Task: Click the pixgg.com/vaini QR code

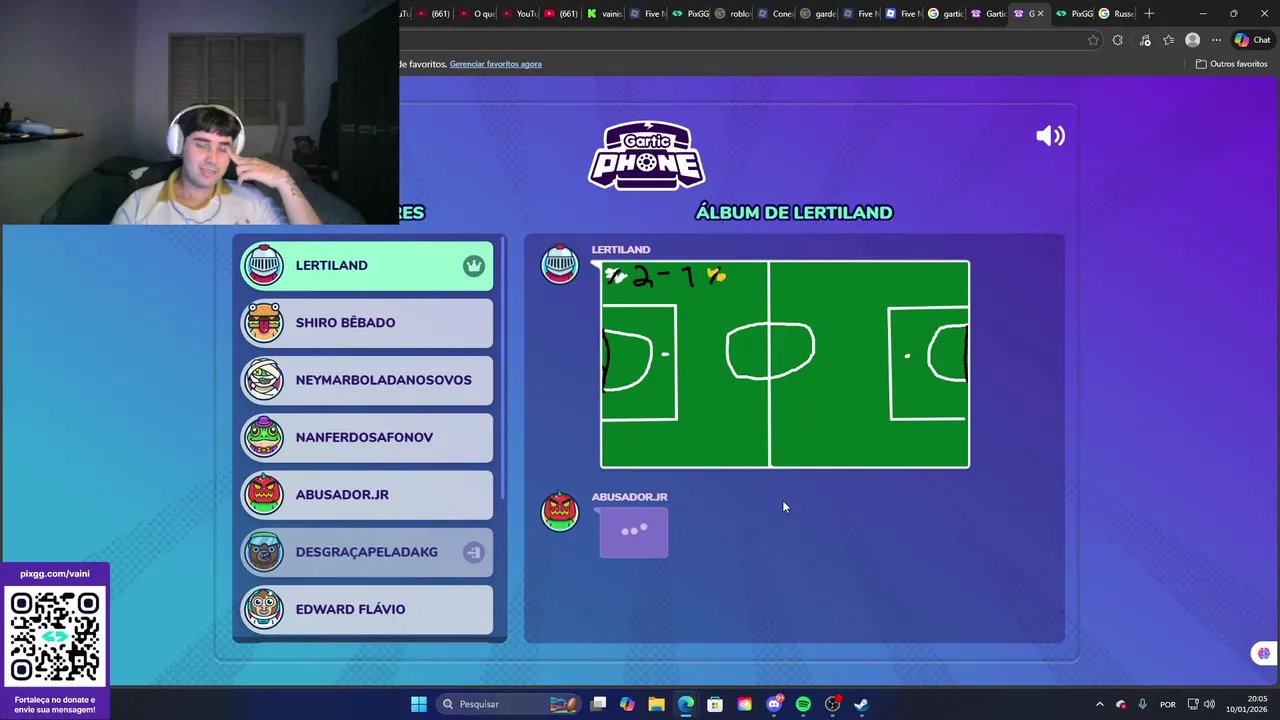Action: click(55, 638)
